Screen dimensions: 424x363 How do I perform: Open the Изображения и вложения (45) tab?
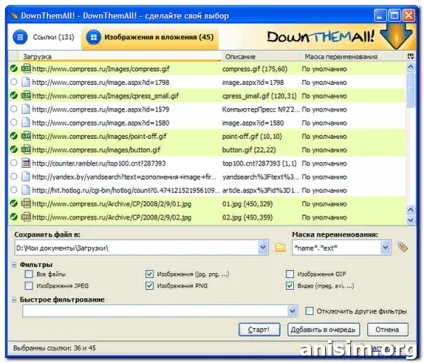pyautogui.click(x=150, y=37)
